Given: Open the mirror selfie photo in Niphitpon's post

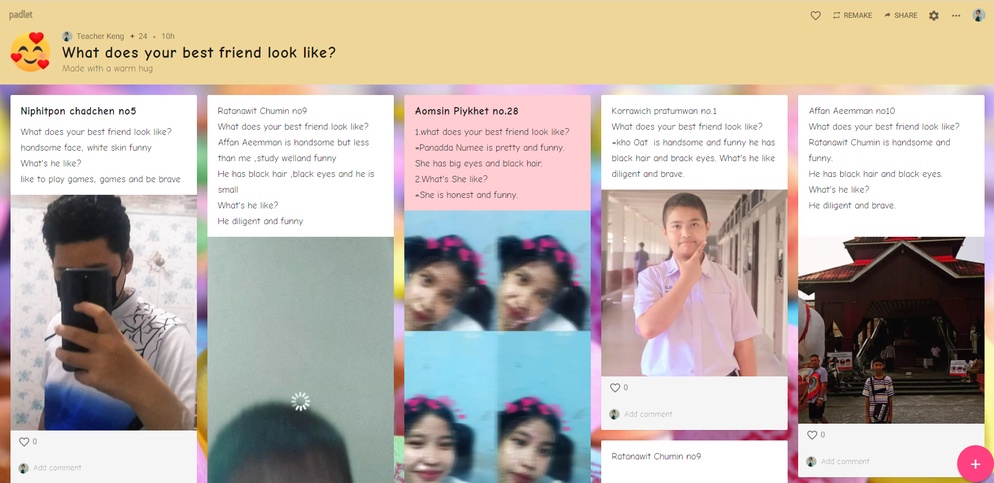Looking at the screenshot, I should [x=103, y=312].
